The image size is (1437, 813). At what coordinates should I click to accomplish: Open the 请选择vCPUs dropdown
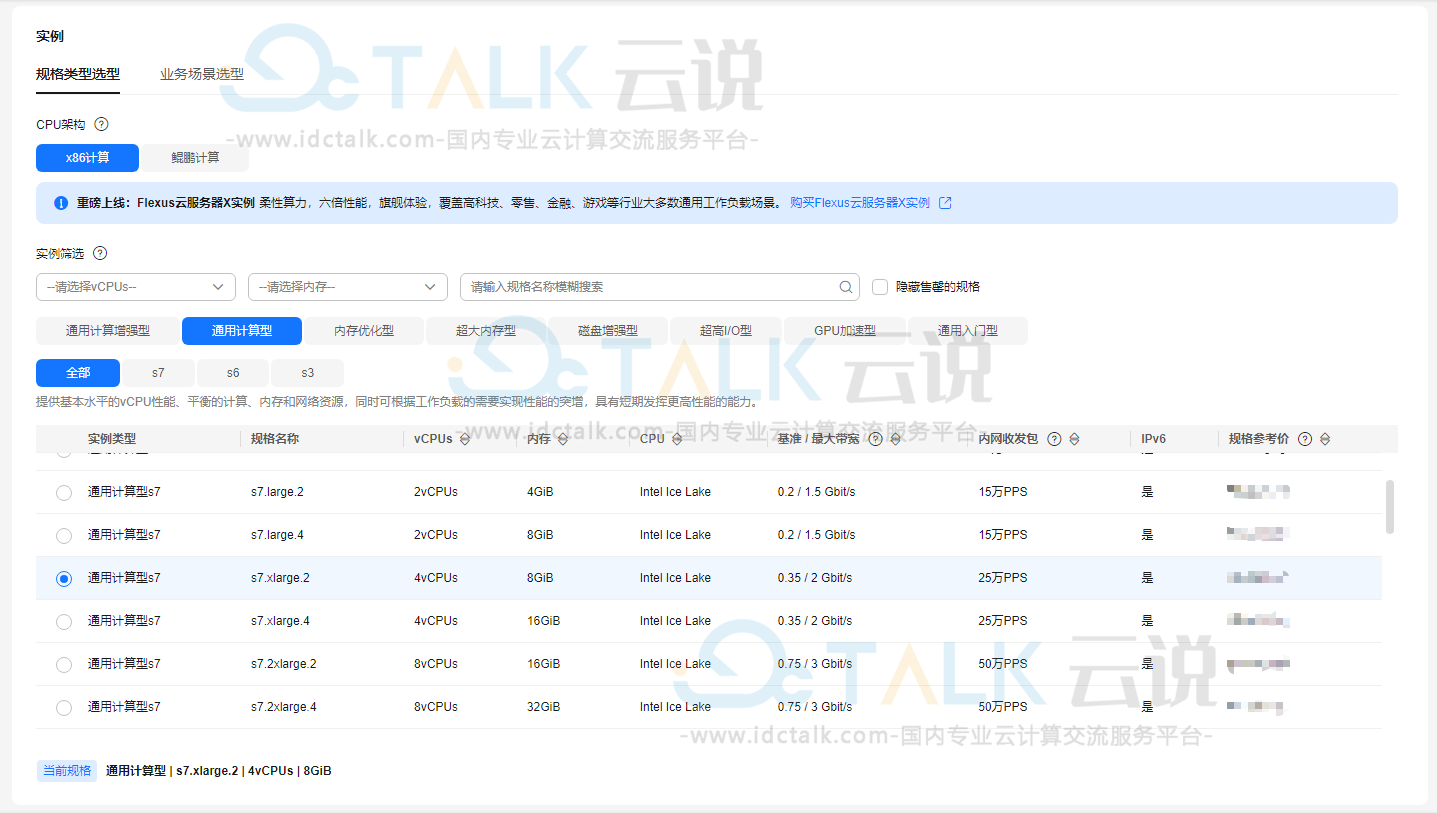(x=136, y=287)
